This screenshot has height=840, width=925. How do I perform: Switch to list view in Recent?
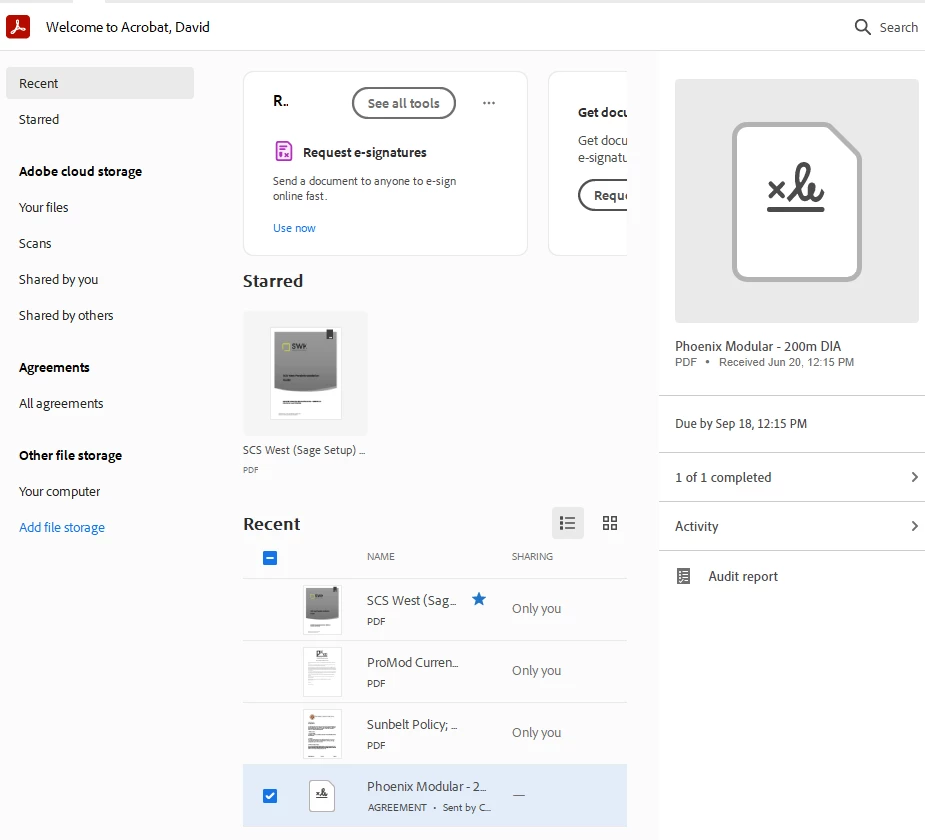coord(568,523)
